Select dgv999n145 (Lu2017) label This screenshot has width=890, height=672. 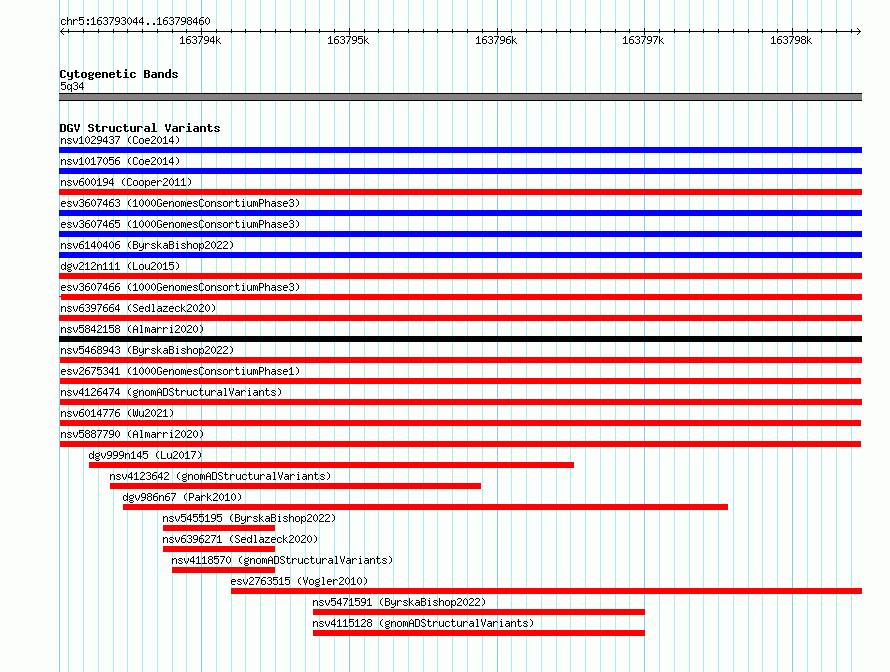(x=145, y=455)
